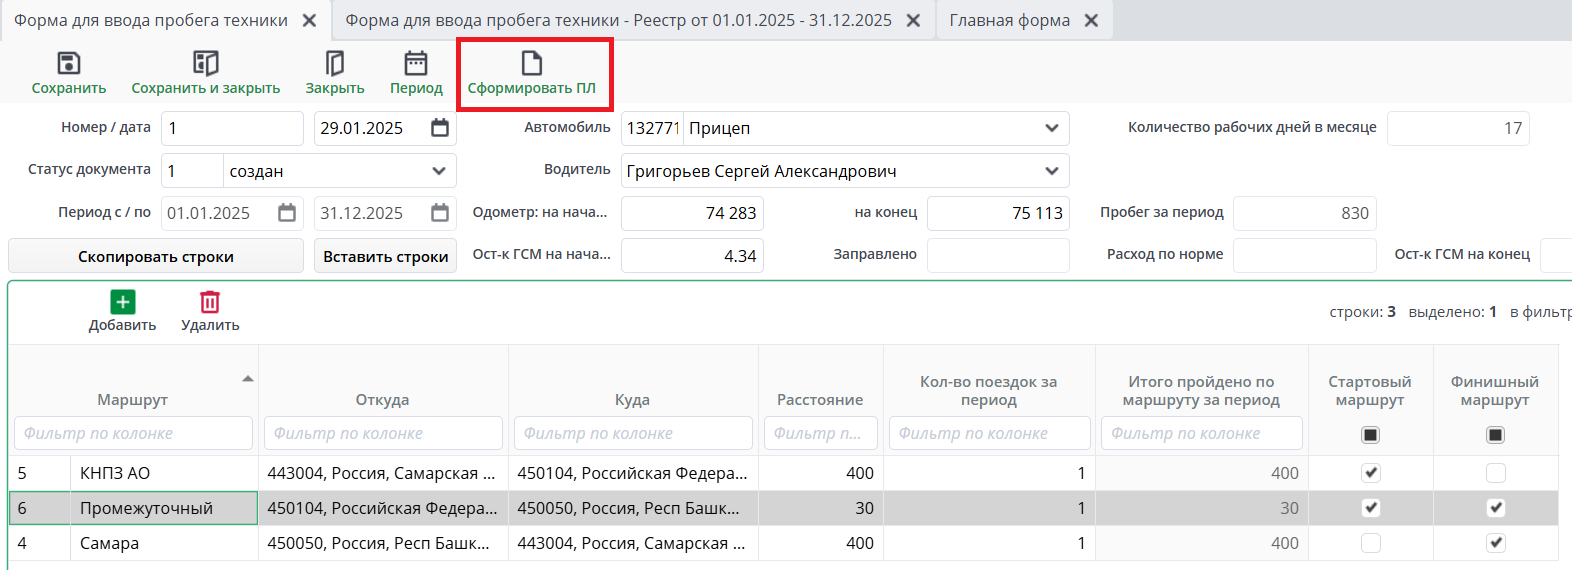
Task: Open calendar picker for date 29.01.2025
Action: tap(440, 128)
